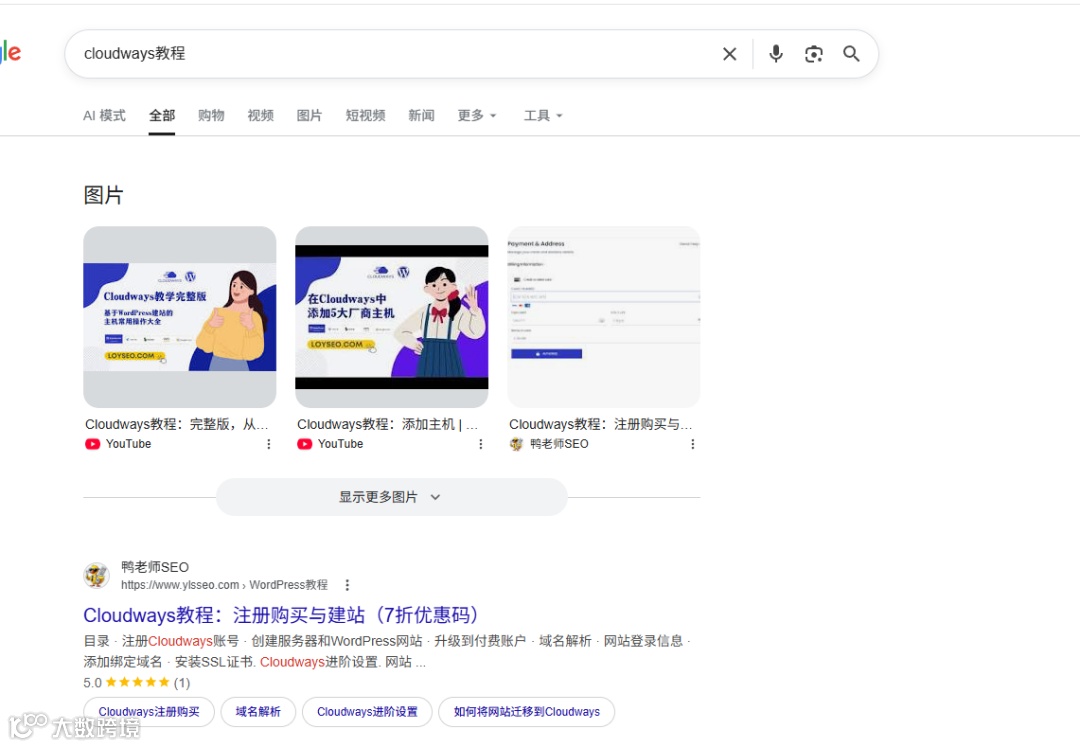Open options menu for first YouTube image result
This screenshot has height=747, width=1080.
pyautogui.click(x=269, y=444)
